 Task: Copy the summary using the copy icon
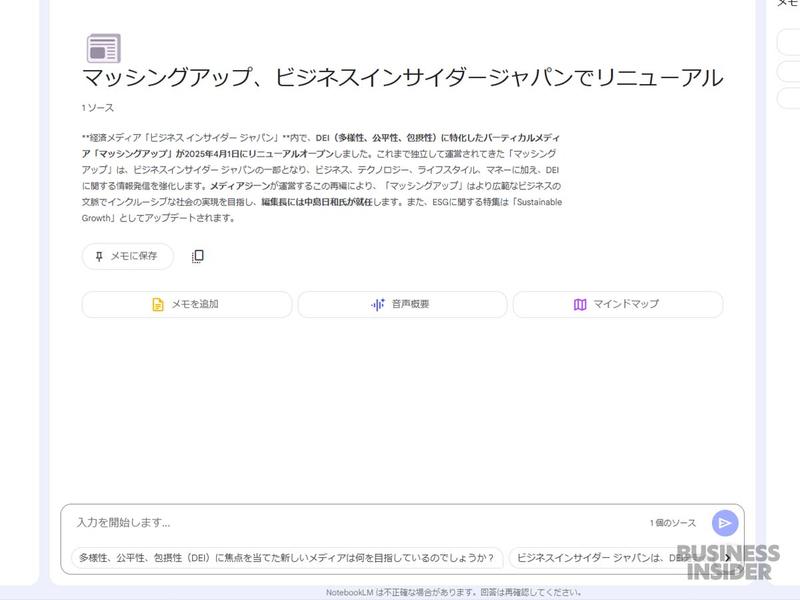pos(198,256)
